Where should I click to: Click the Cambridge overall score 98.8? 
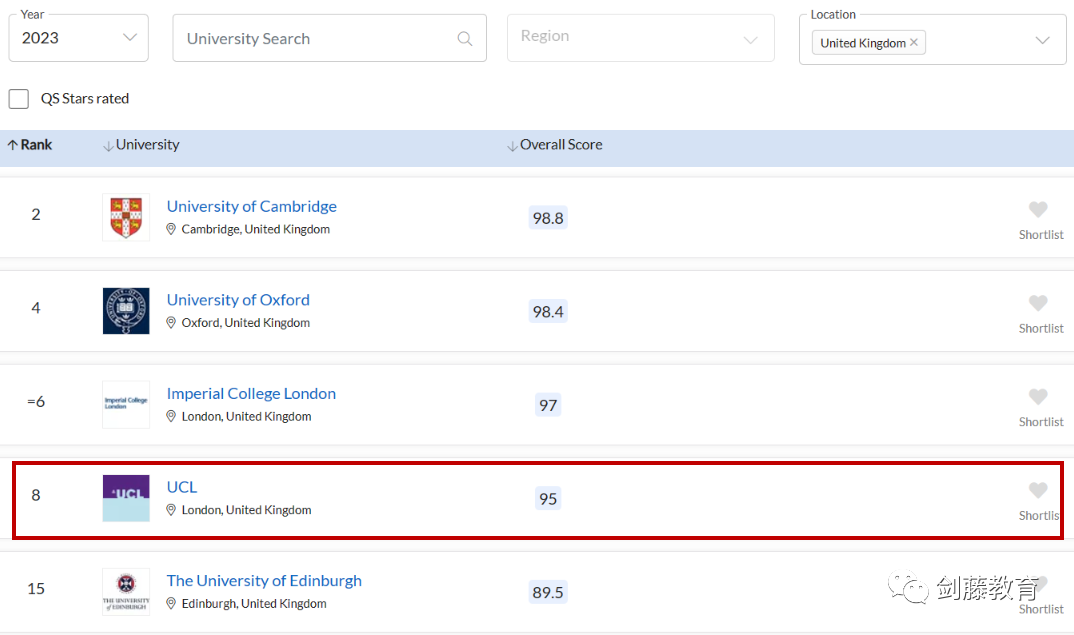548,219
